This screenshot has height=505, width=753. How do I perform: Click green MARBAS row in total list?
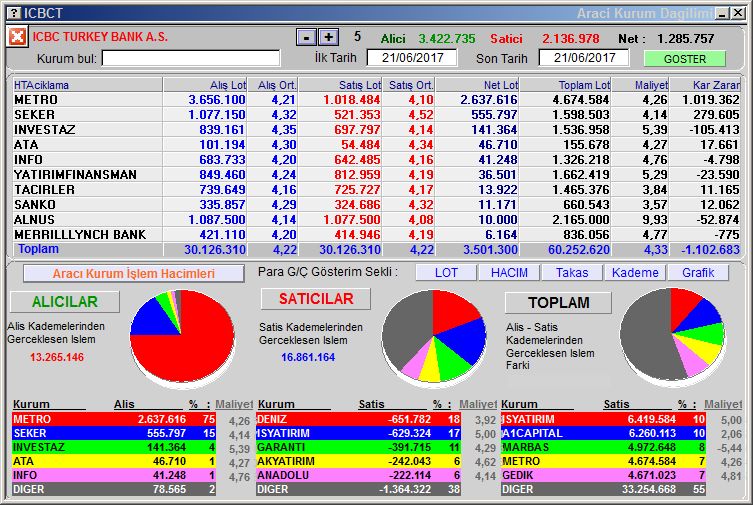604,447
